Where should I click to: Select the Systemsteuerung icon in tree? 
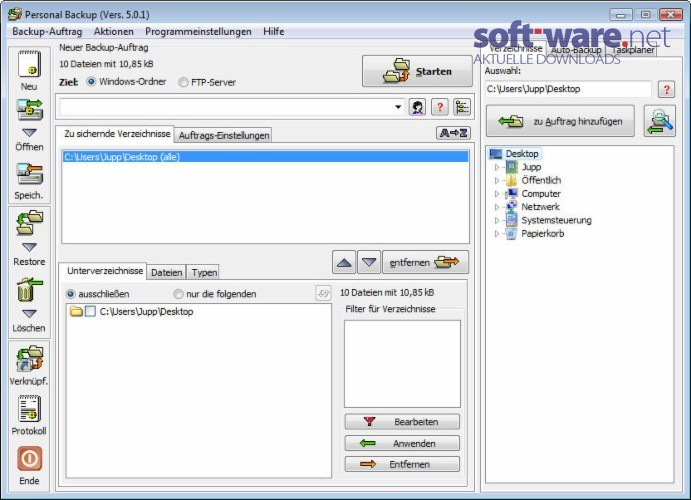point(512,220)
